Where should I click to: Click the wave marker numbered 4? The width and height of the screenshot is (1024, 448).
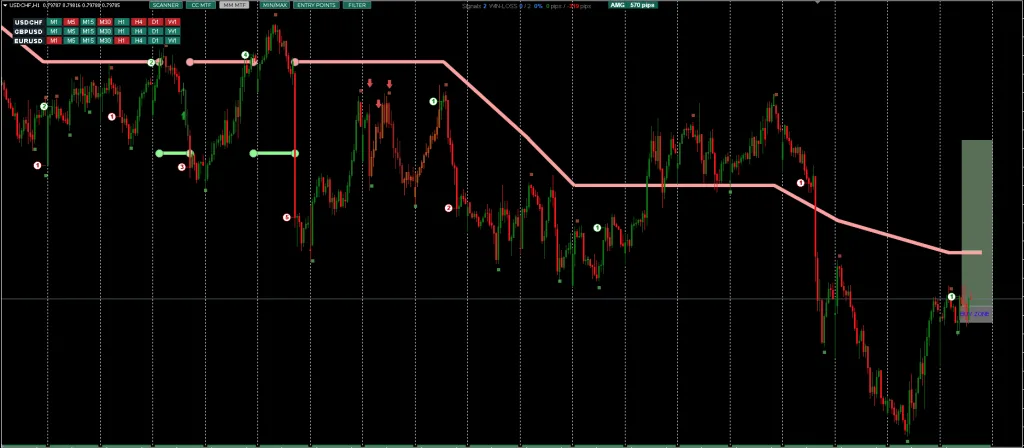coord(246,55)
